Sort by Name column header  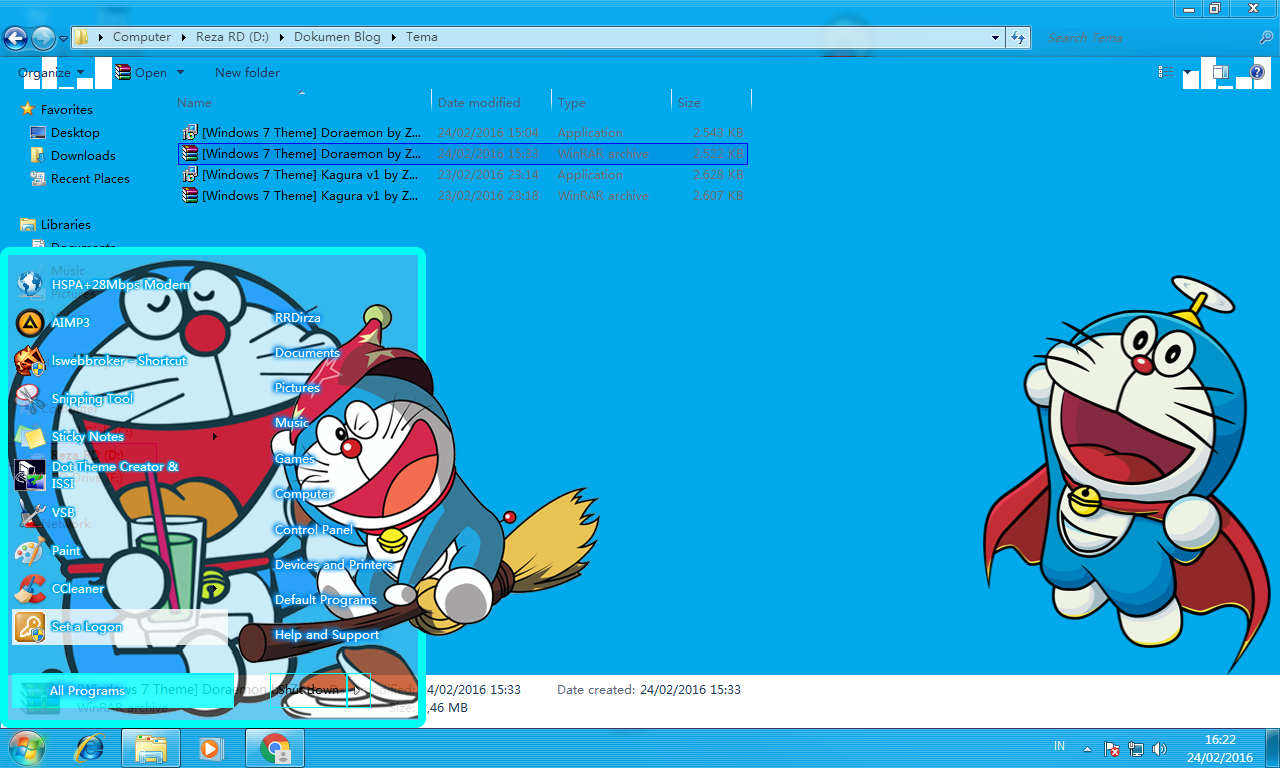click(303, 103)
